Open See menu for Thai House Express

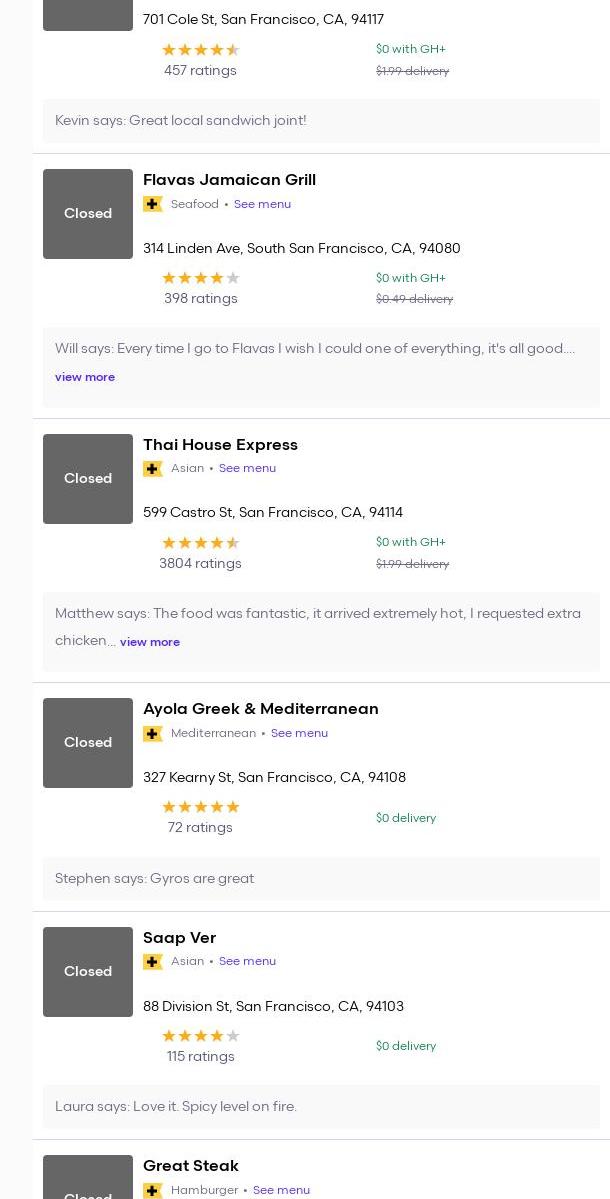click(247, 468)
